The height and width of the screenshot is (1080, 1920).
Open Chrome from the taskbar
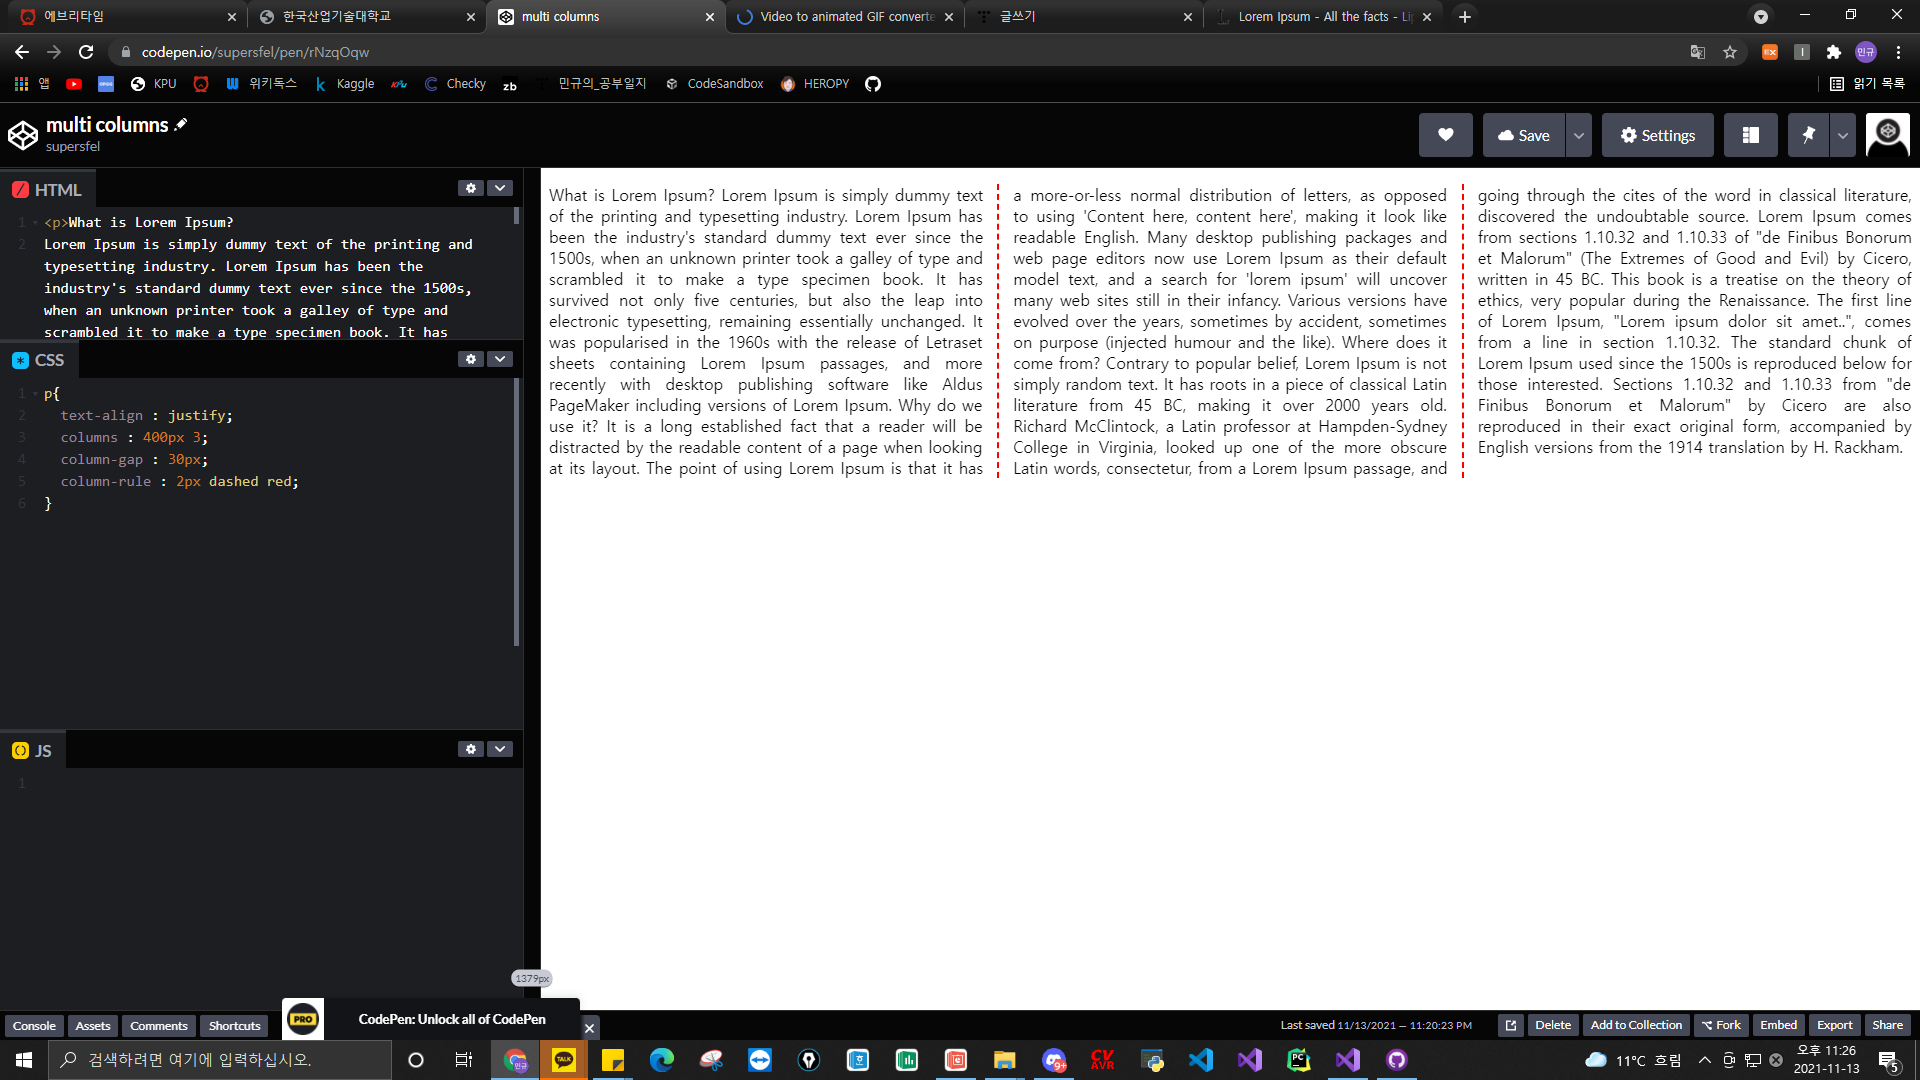tap(515, 1060)
